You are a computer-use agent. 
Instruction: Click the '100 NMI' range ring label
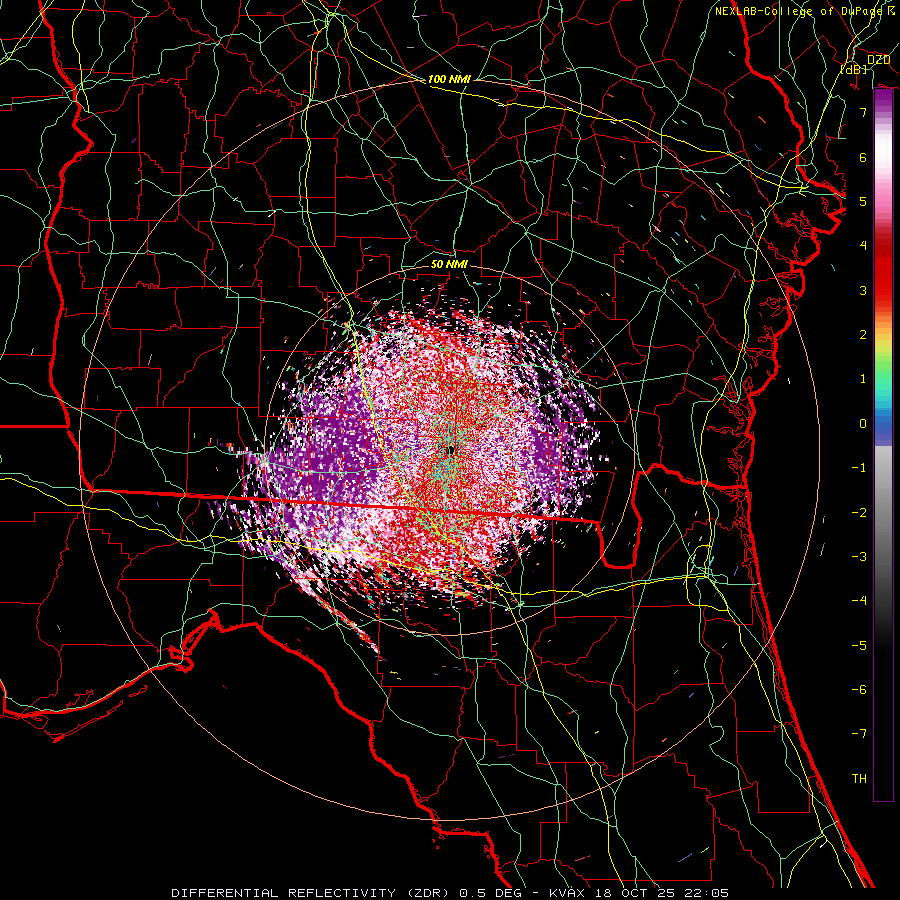point(449,79)
